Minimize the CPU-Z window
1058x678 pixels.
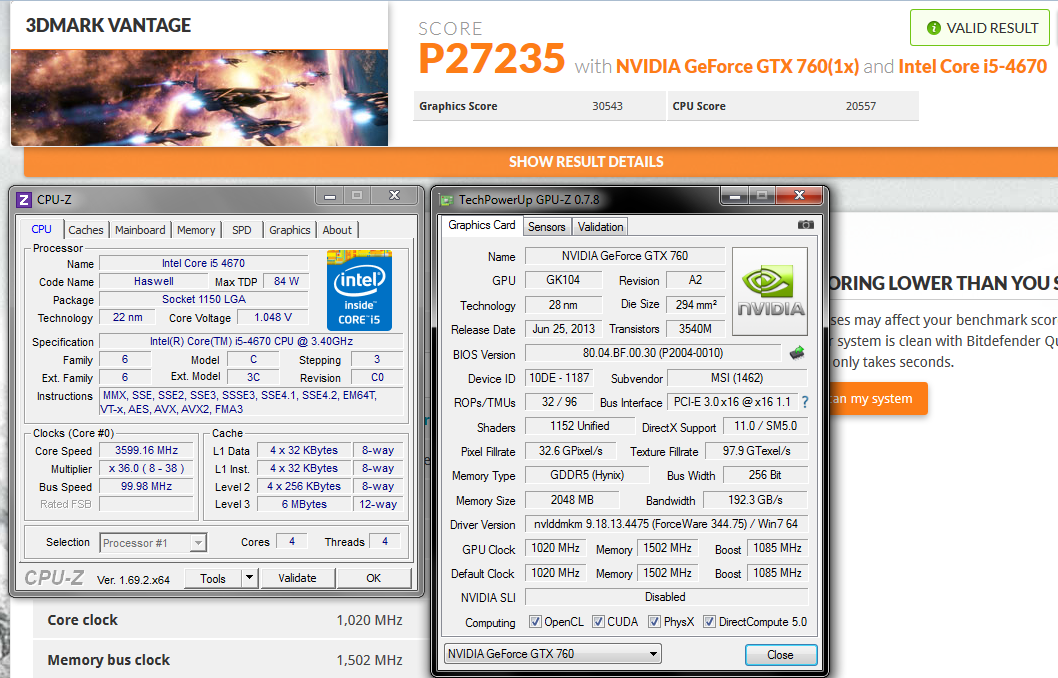[x=330, y=196]
